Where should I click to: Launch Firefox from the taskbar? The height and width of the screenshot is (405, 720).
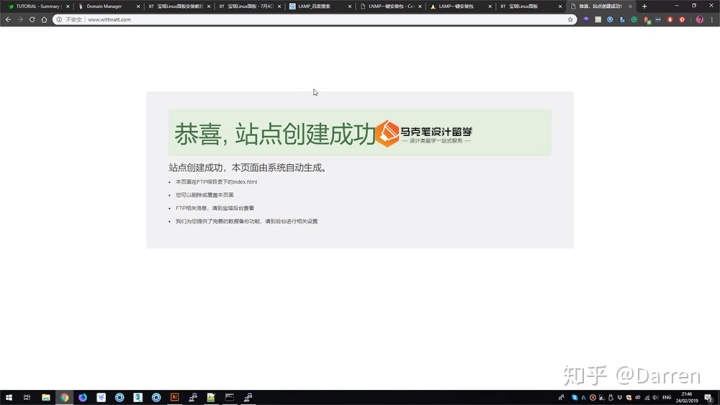pos(83,397)
